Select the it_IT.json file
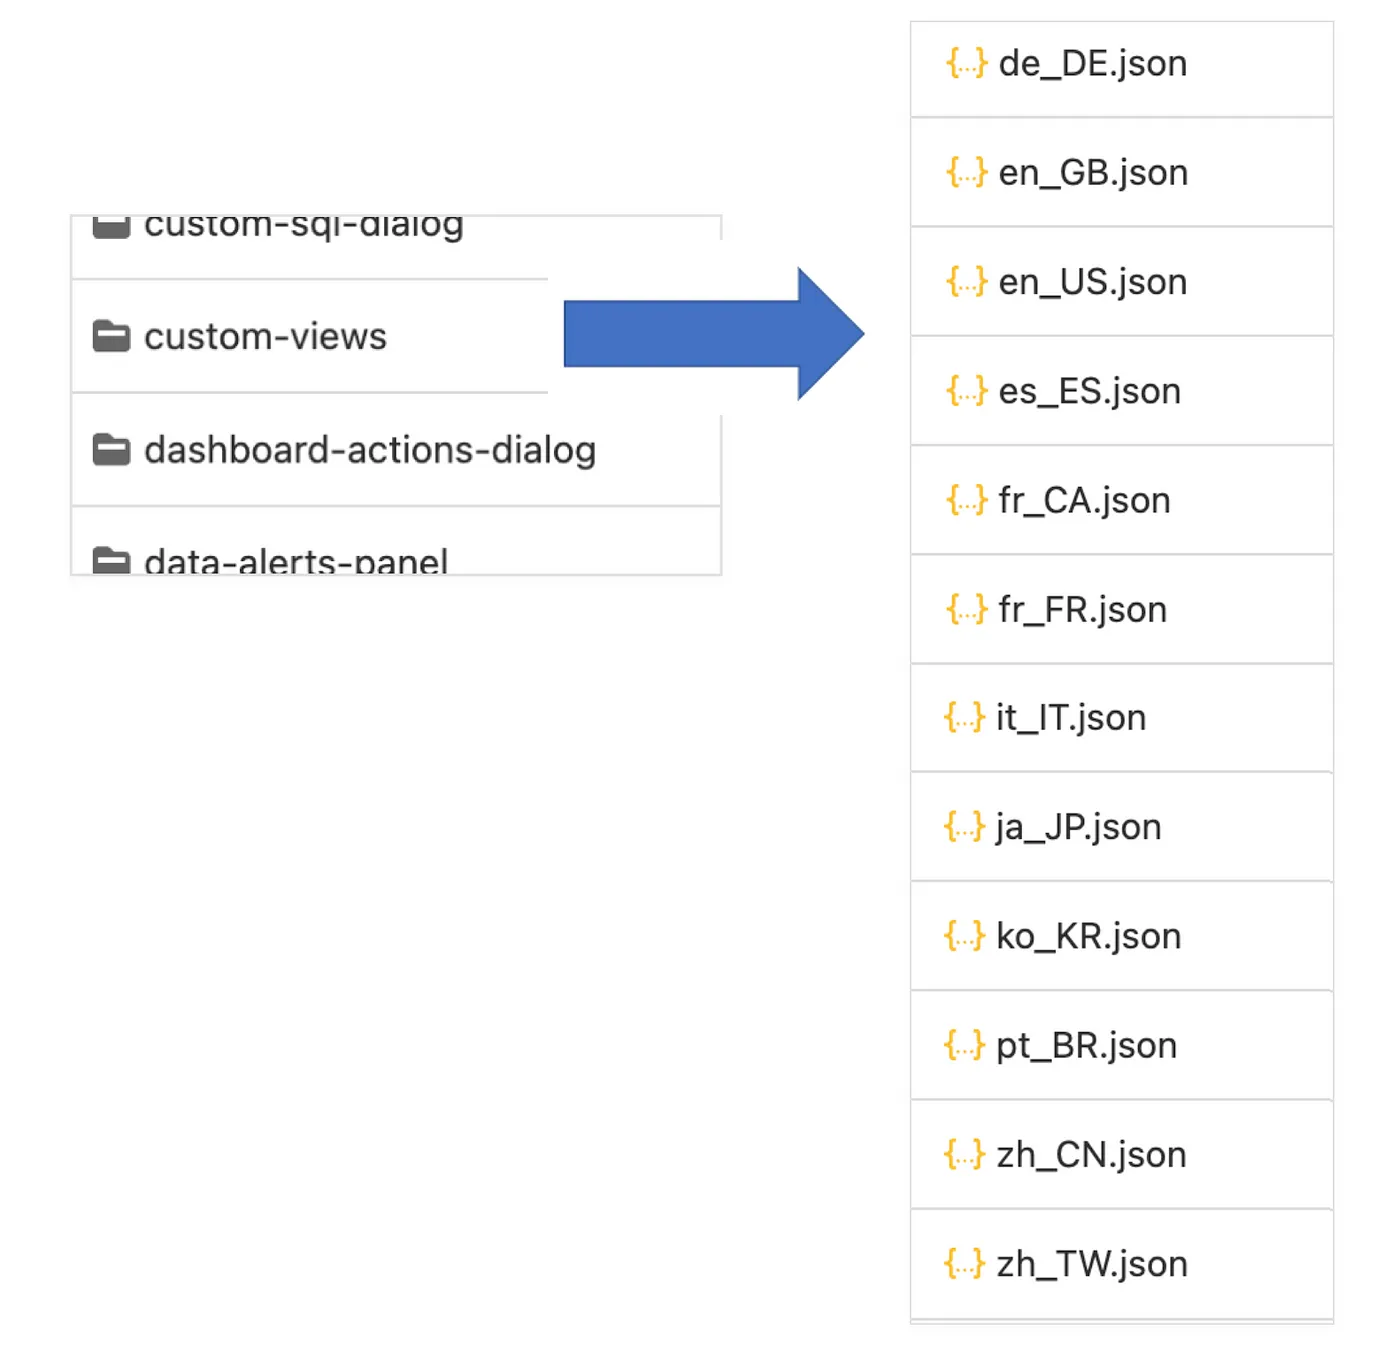 [1070, 718]
